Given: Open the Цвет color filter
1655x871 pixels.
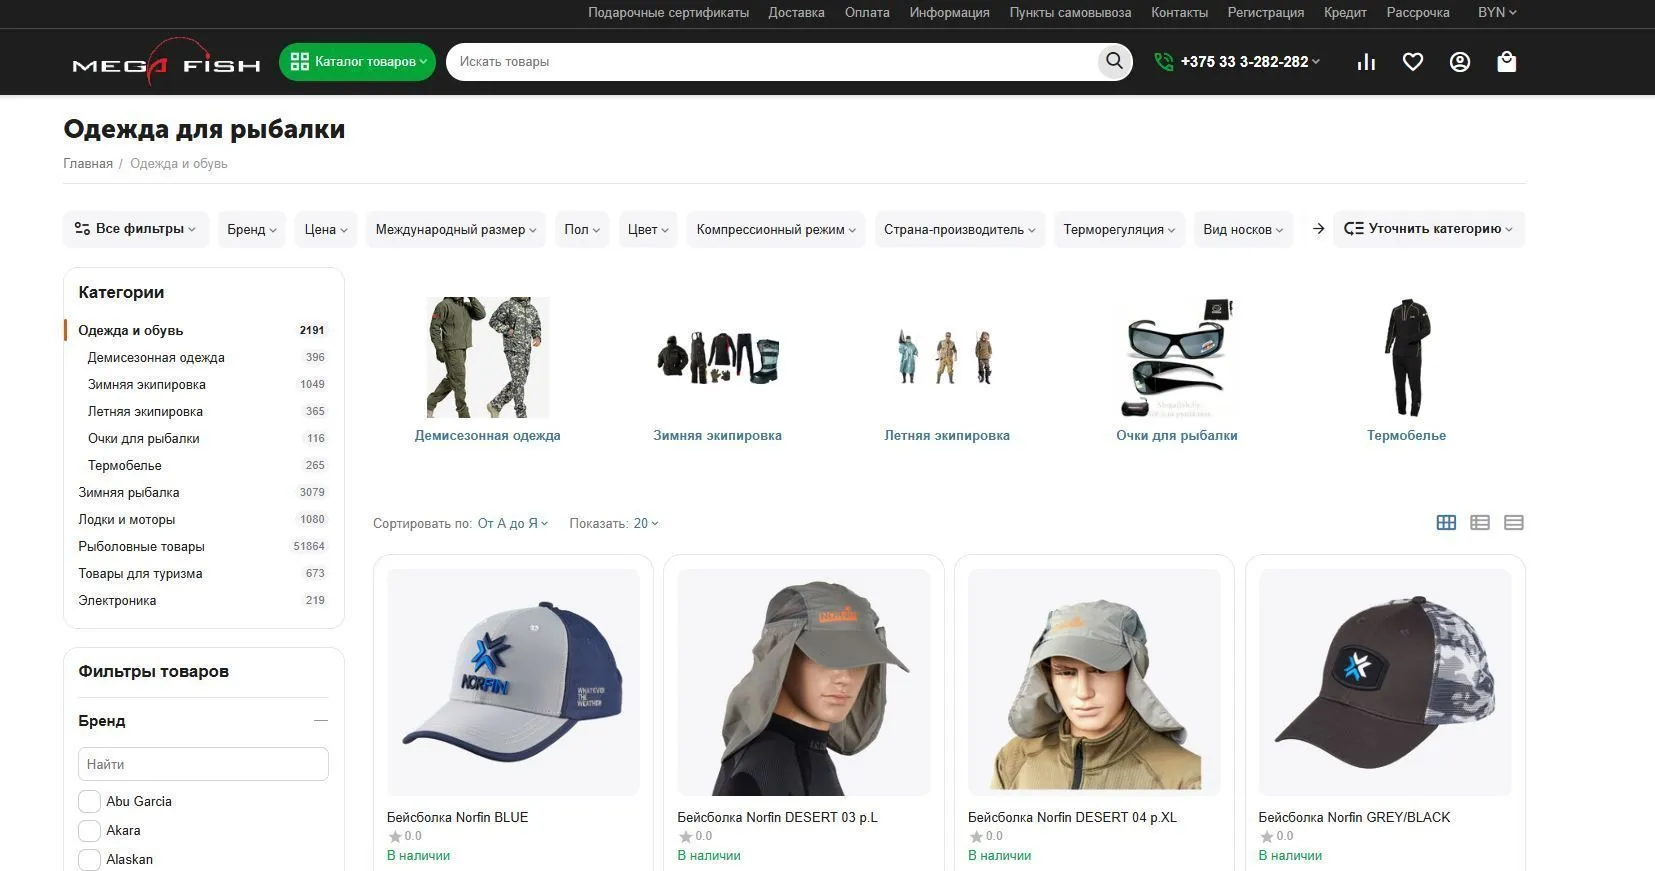Looking at the screenshot, I should click(x=648, y=229).
